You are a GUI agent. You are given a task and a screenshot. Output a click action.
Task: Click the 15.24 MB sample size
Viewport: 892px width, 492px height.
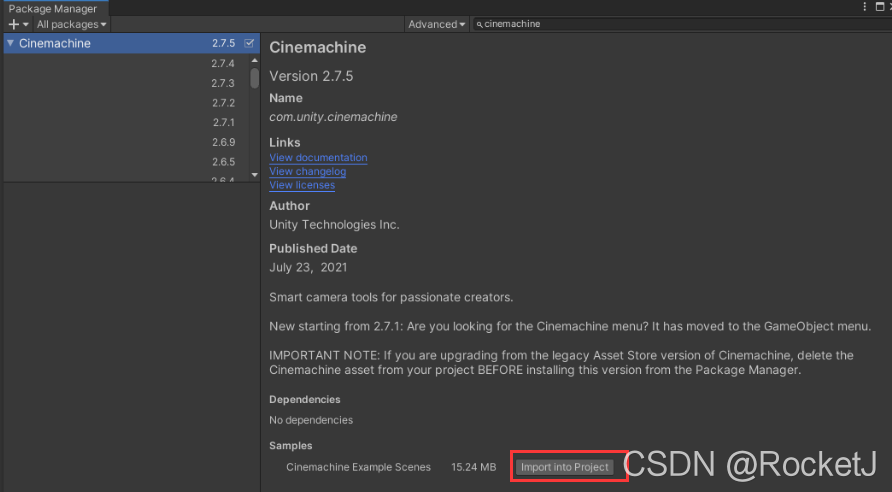coord(473,467)
